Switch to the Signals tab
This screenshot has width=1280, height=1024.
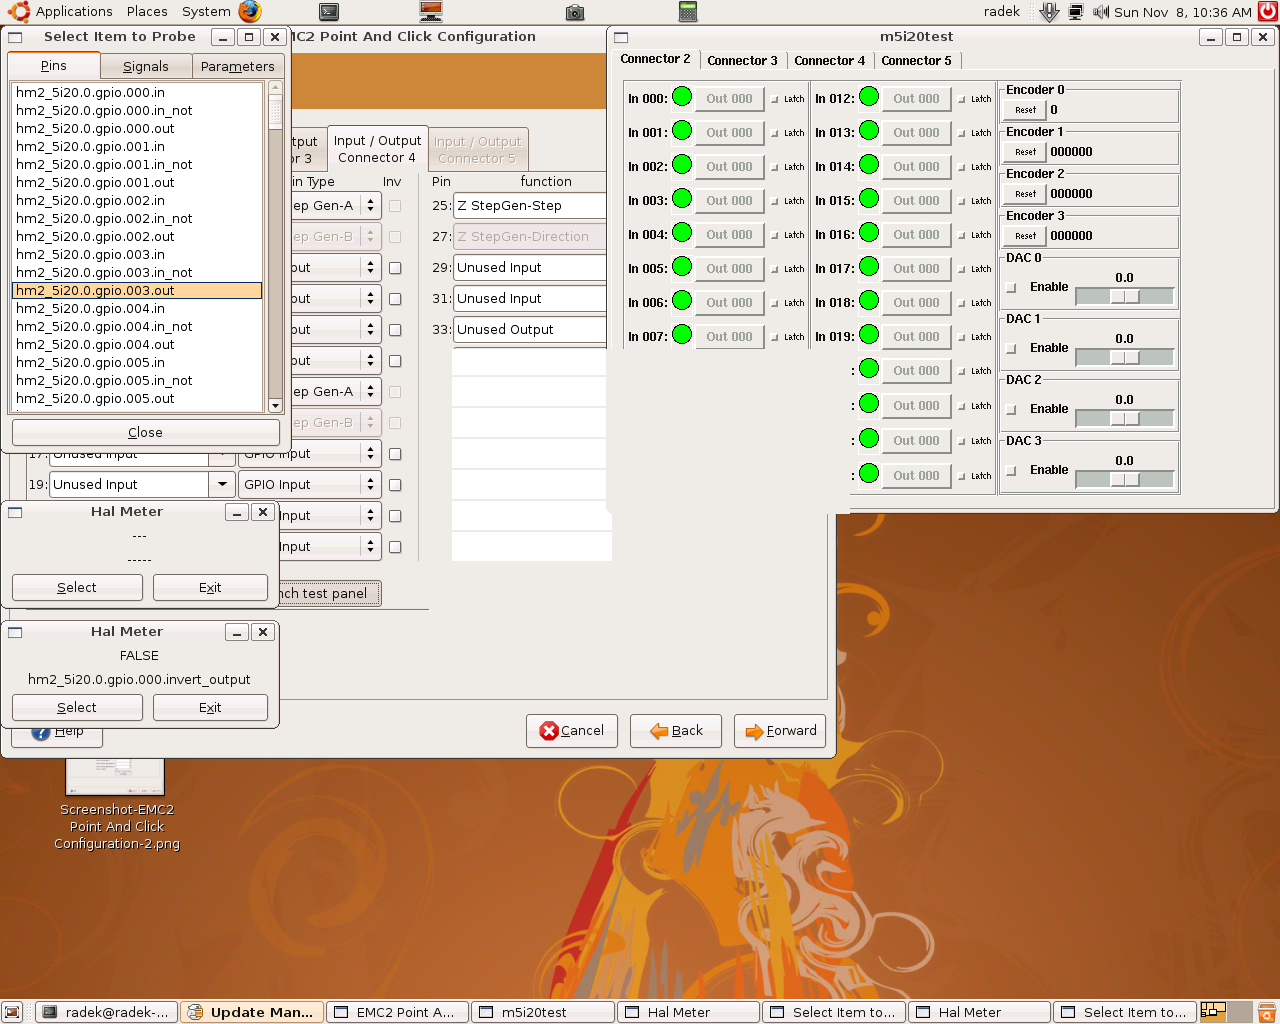(x=146, y=66)
